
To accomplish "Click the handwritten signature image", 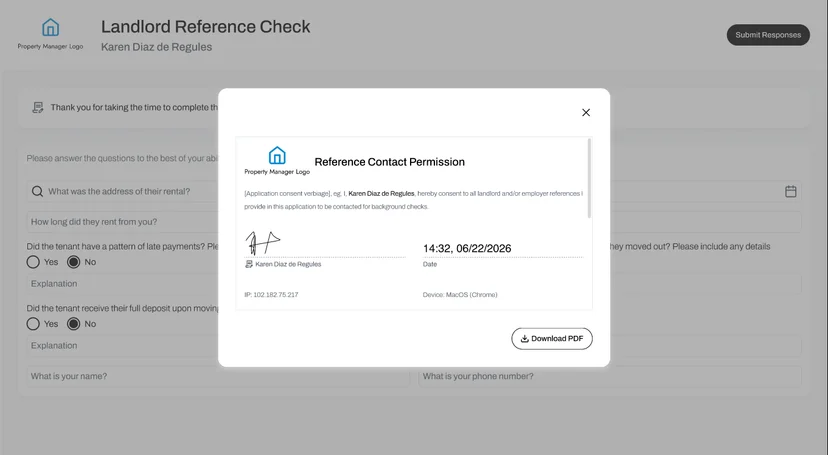I will [262, 242].
